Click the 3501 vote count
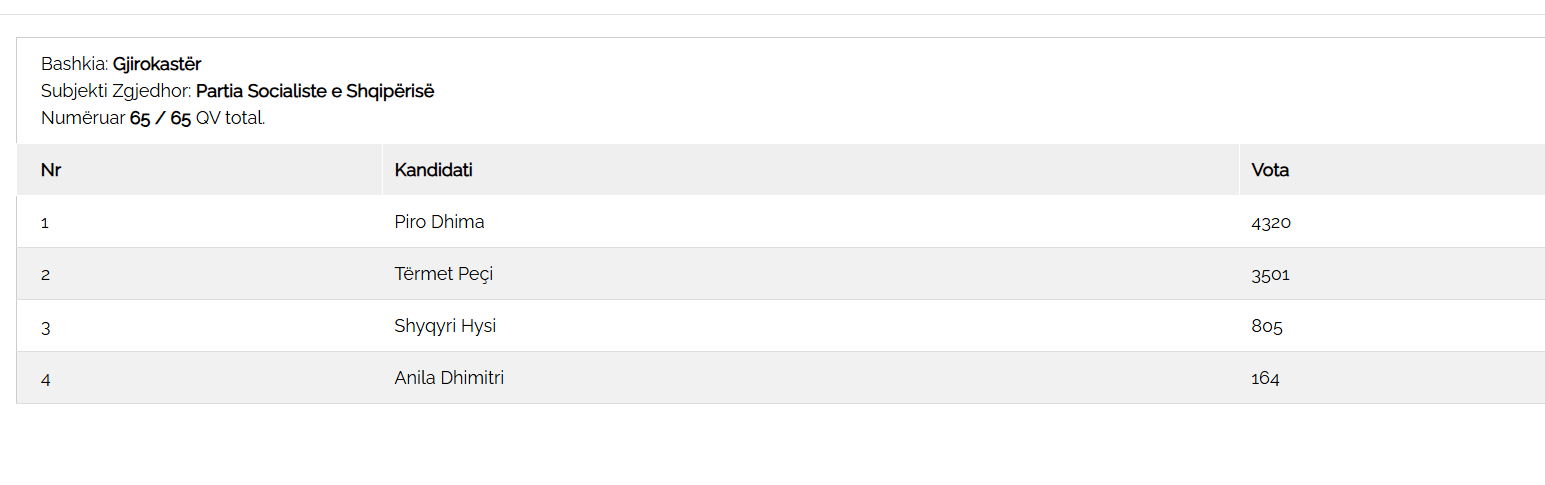The image size is (1545, 485). 1270,274
